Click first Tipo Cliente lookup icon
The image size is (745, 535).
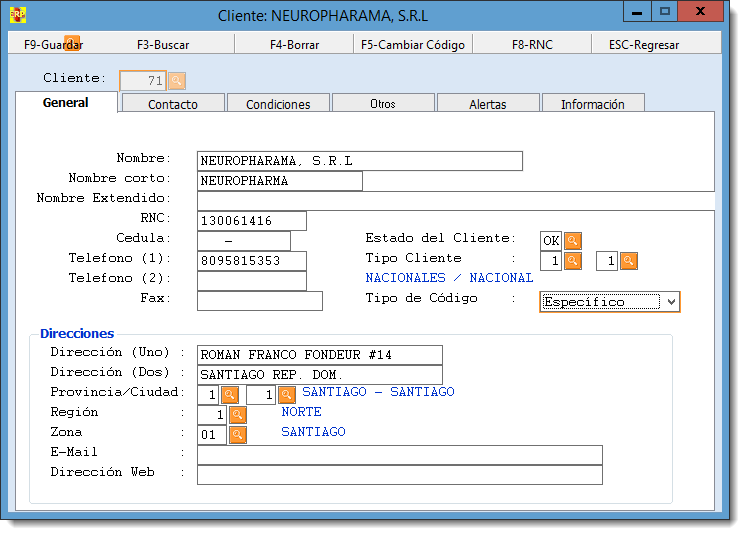click(572, 261)
